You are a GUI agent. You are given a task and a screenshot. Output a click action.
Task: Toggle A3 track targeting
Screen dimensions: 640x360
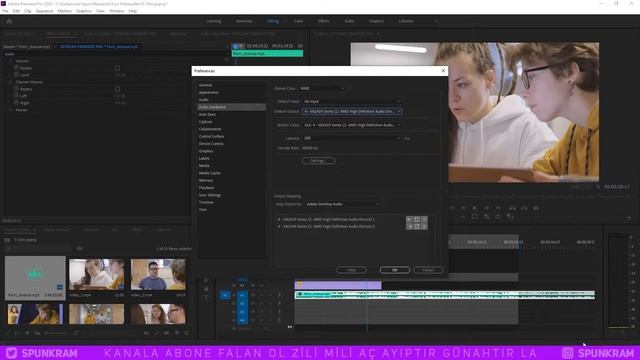pyautogui.click(x=242, y=312)
